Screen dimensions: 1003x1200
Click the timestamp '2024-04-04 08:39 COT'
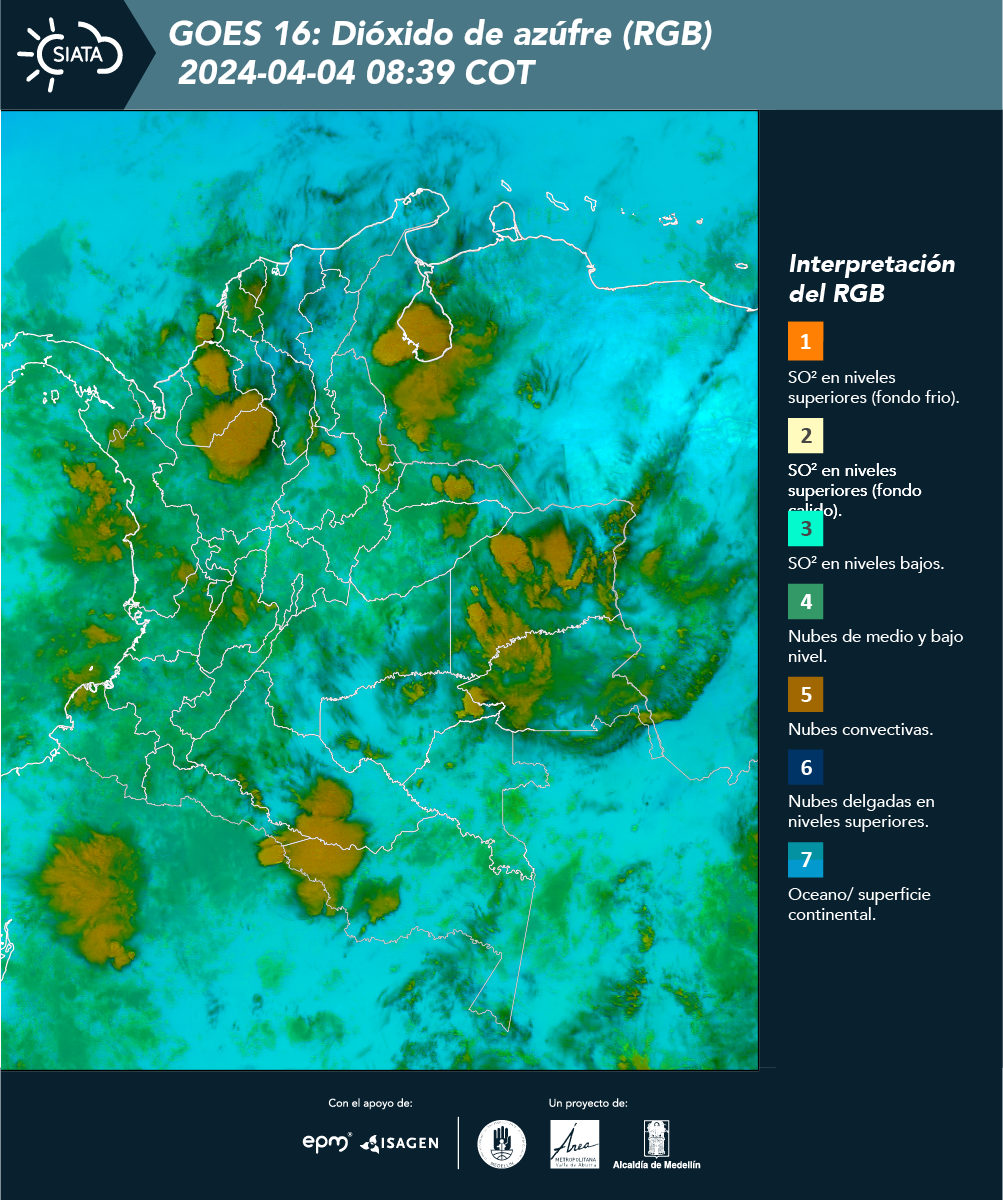click(356, 73)
